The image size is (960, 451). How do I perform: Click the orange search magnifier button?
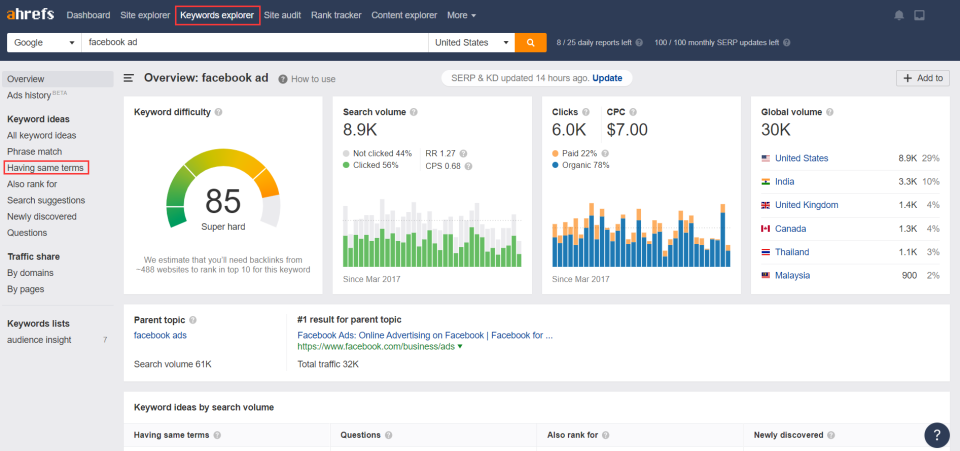point(531,43)
